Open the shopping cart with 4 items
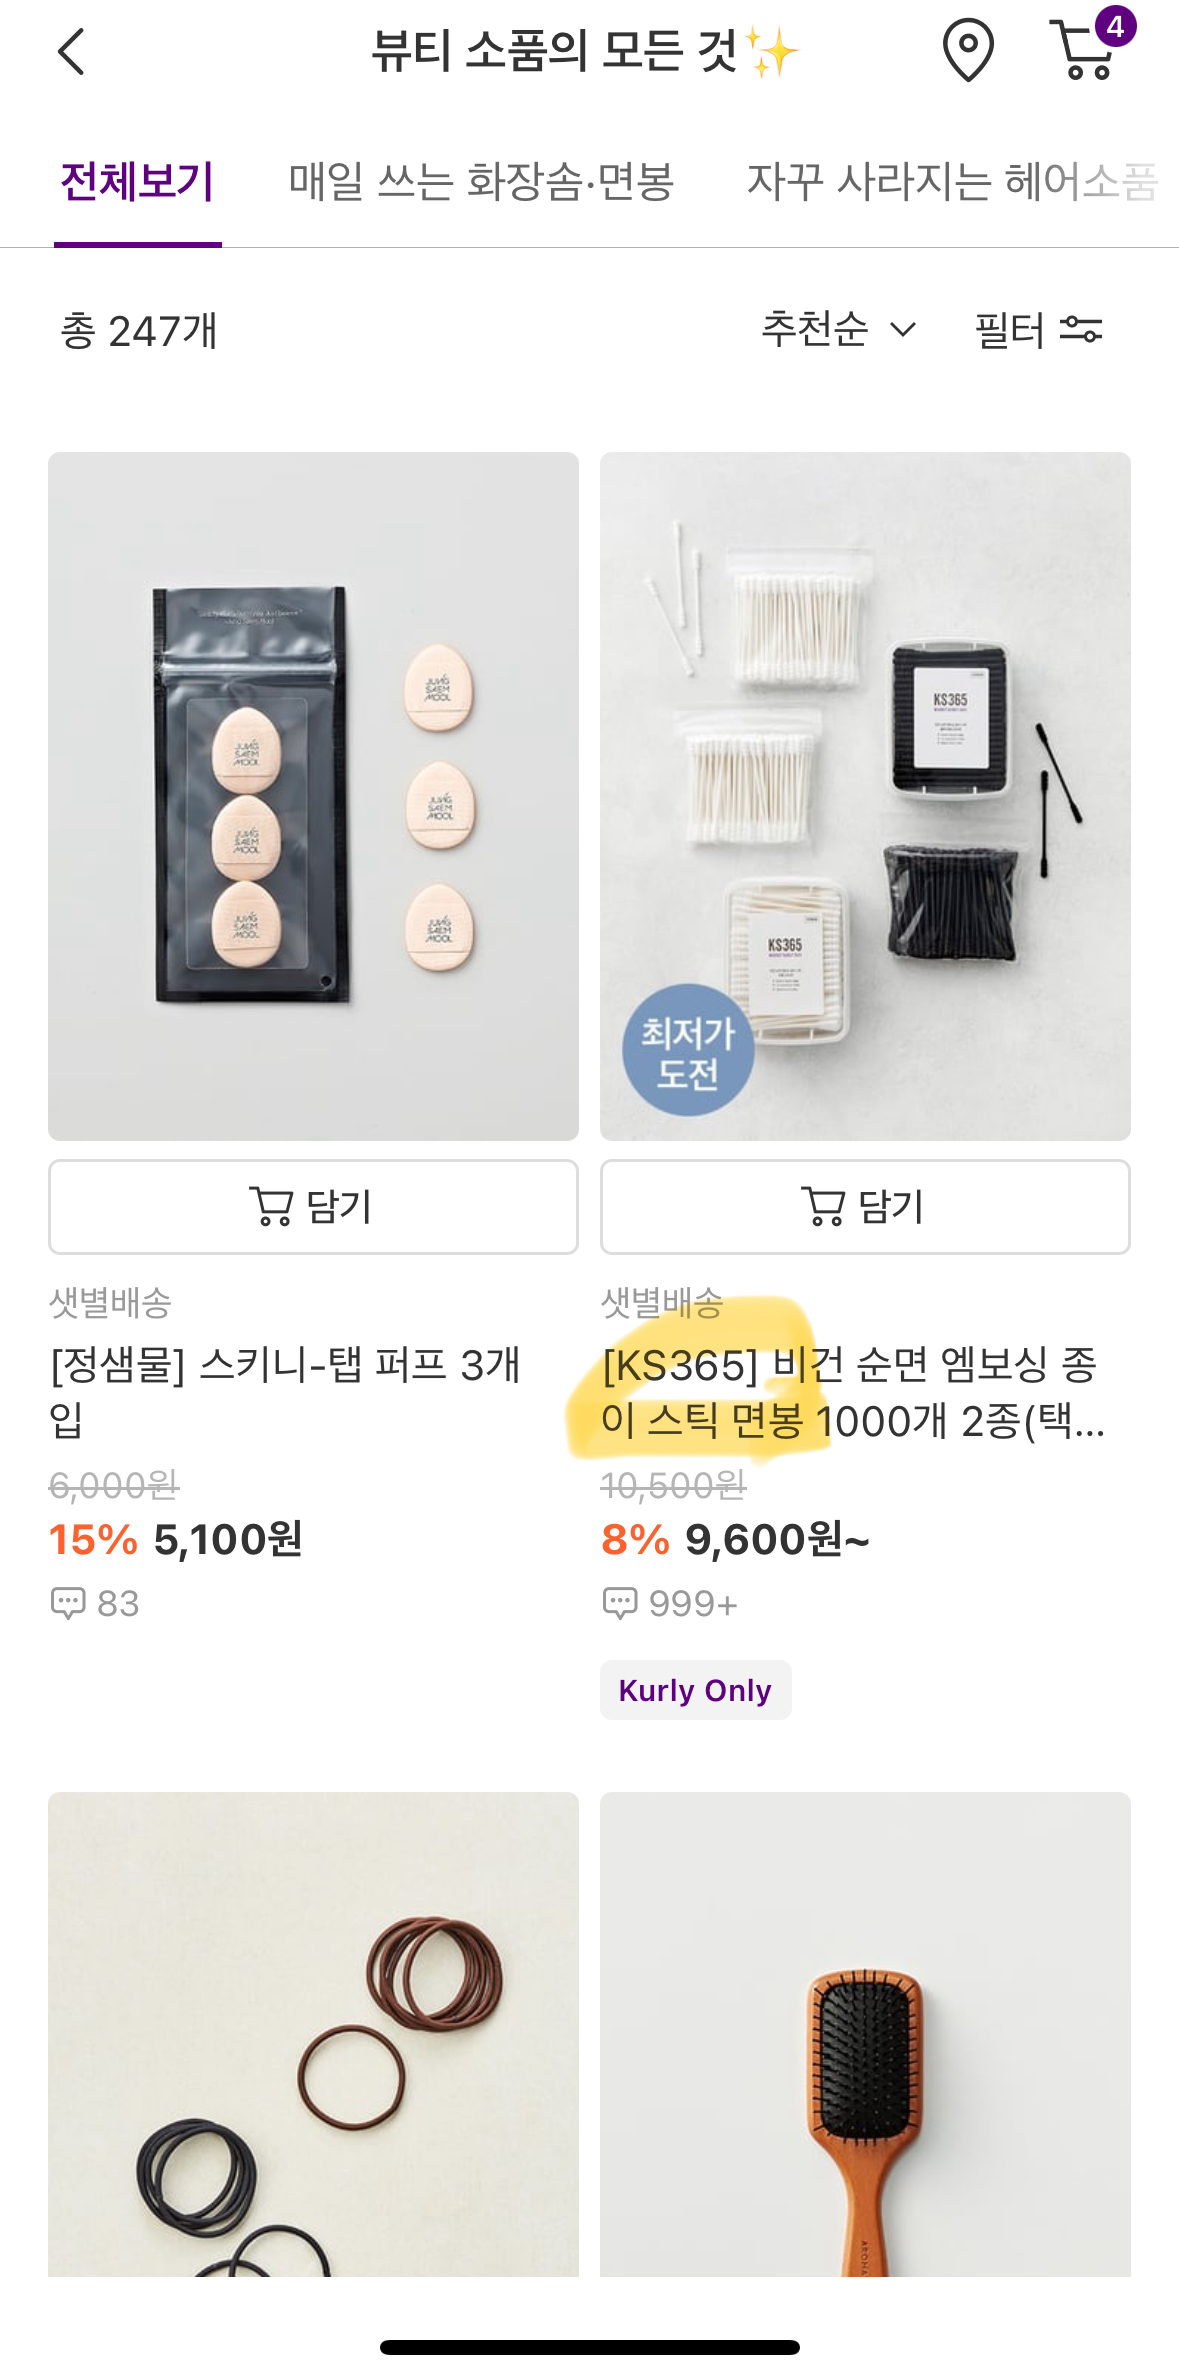 pyautogui.click(x=1087, y=48)
